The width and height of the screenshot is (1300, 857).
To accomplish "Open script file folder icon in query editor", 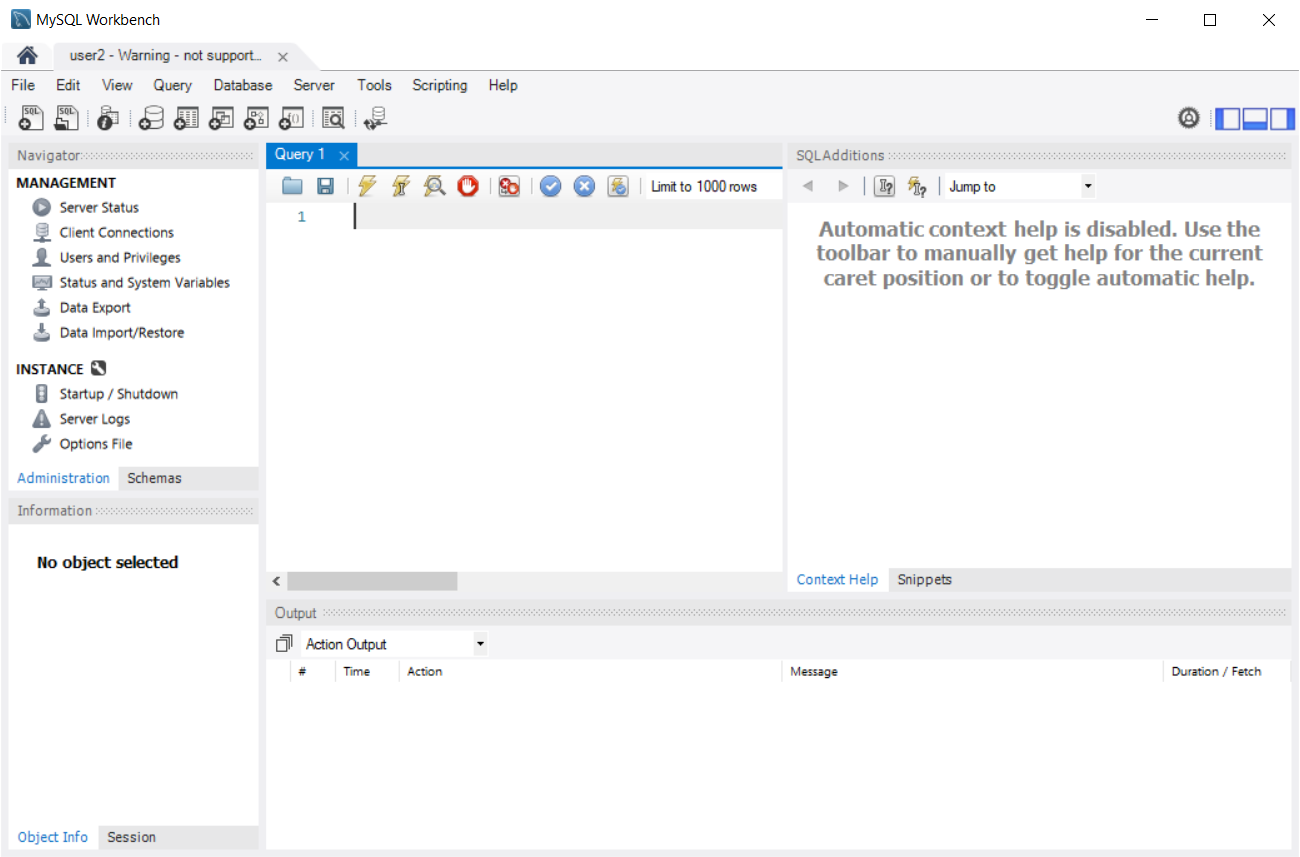I will [x=292, y=186].
